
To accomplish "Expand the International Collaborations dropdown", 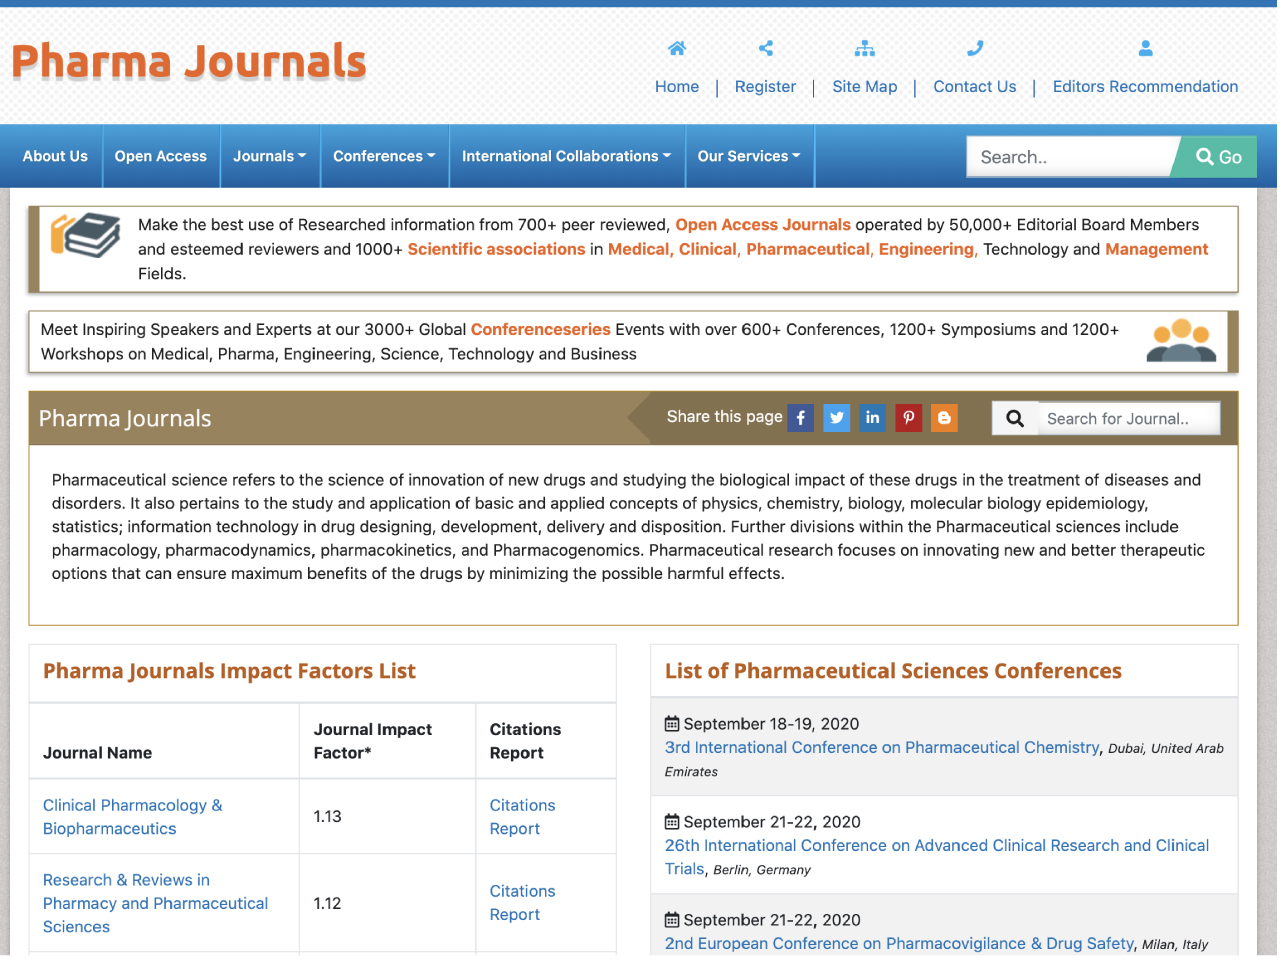I will pos(566,156).
